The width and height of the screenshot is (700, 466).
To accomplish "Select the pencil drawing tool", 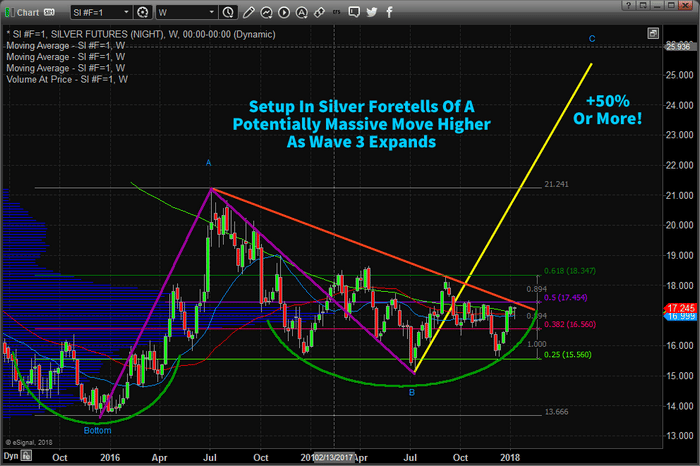I will [x=248, y=12].
